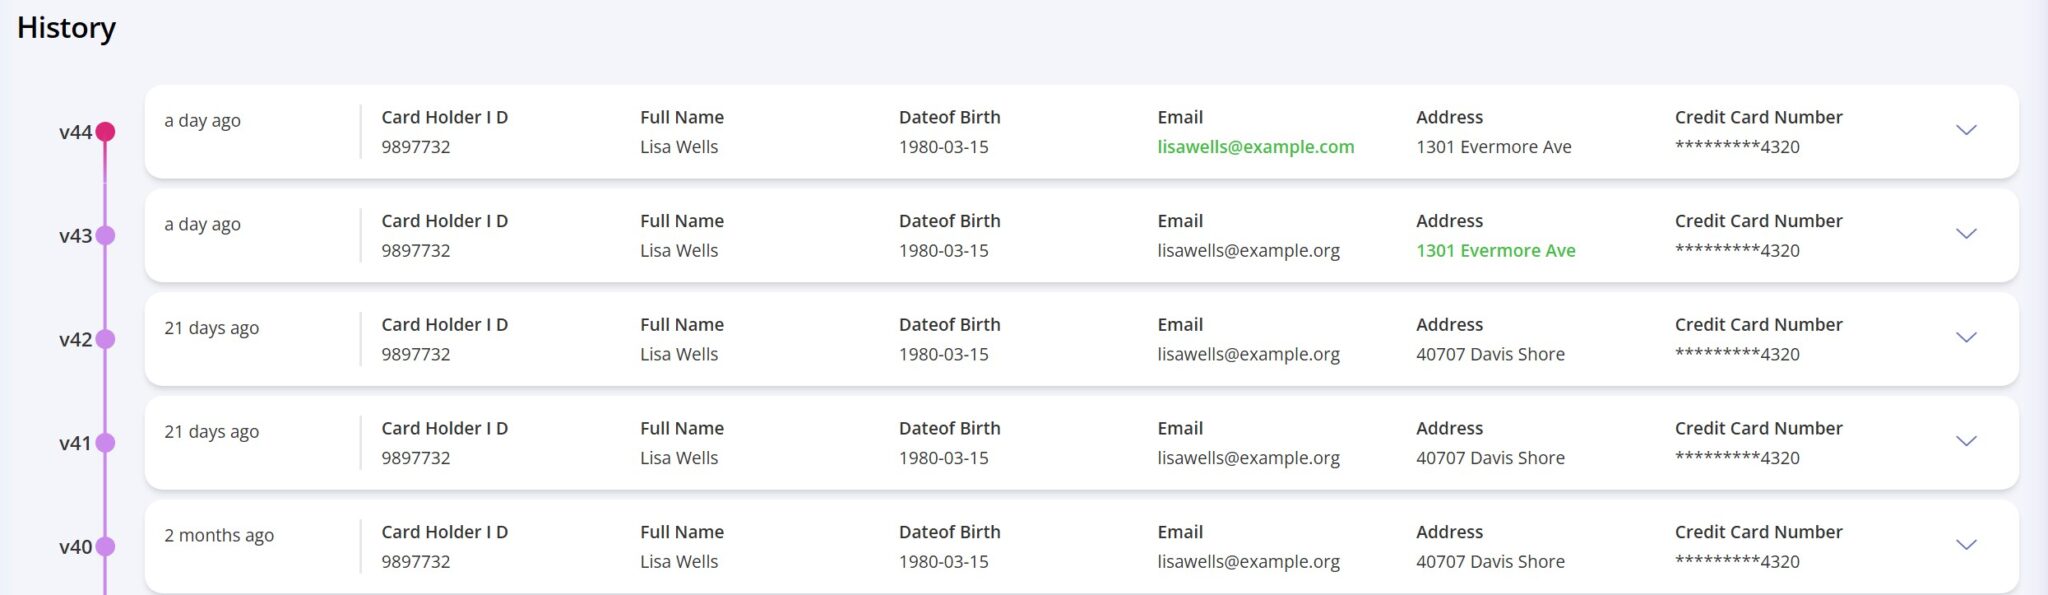This screenshot has width=2048, height=595.
Task: Expand the v44 history entry chevron
Action: [x=1965, y=130]
